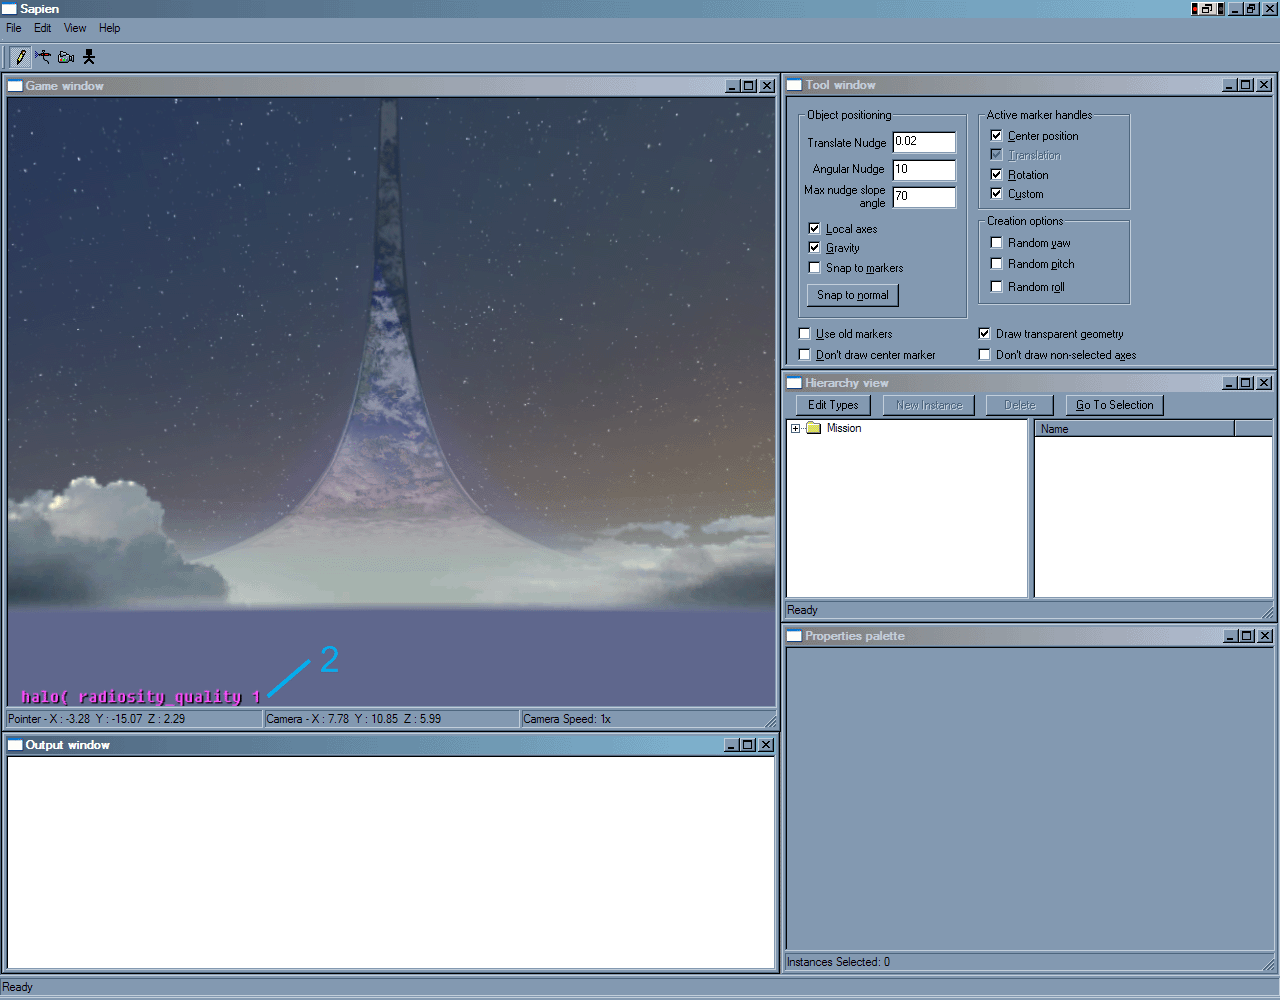The height and width of the screenshot is (1000, 1280).
Task: Expand the Mission tree node
Action: pos(795,428)
